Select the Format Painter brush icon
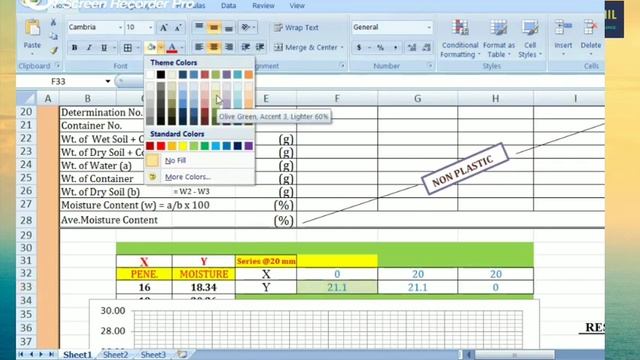 (53, 50)
